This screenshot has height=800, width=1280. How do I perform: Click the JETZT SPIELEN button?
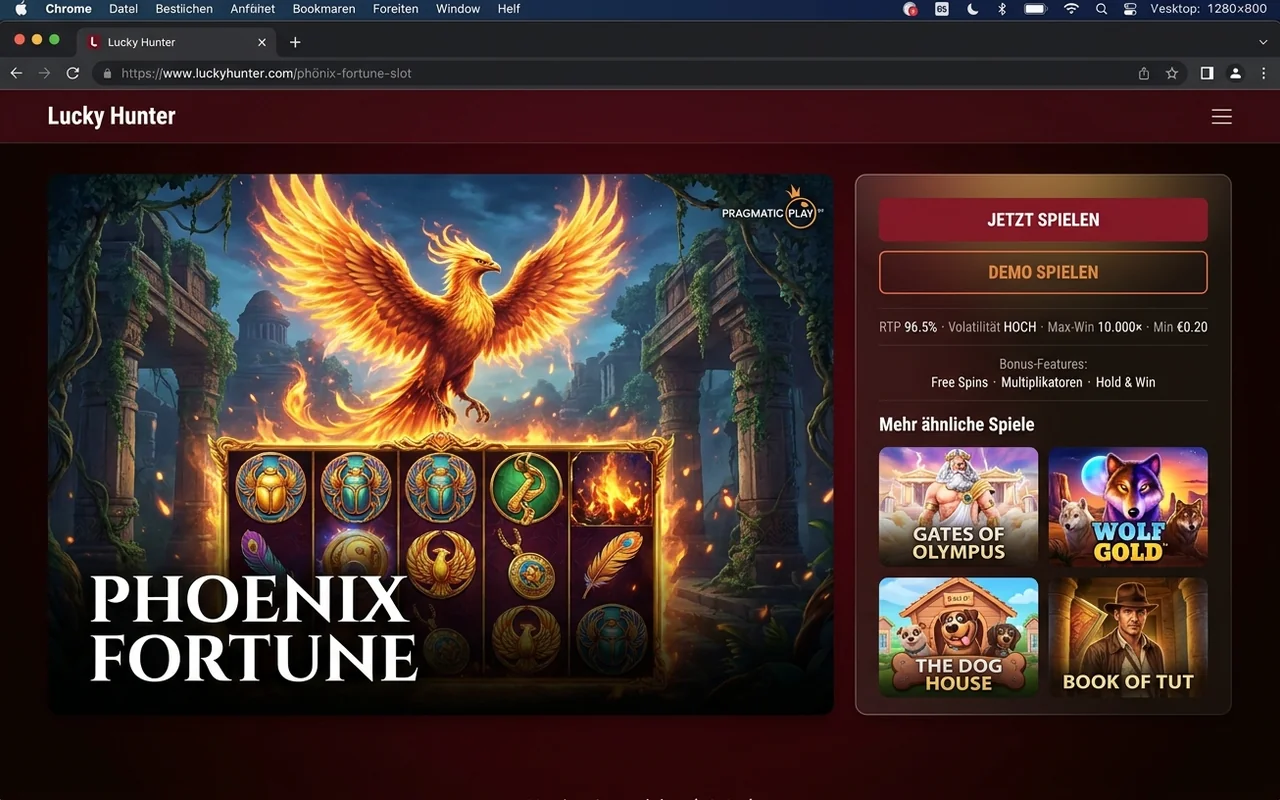[1043, 220]
